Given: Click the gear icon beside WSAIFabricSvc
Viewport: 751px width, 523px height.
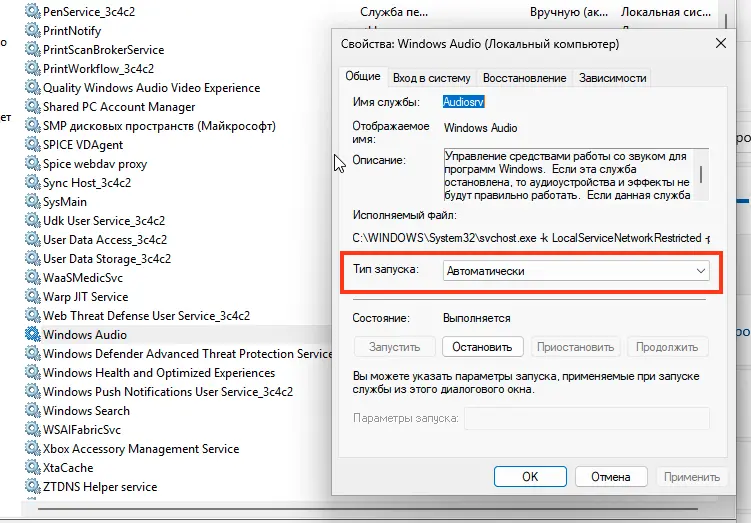Looking at the screenshot, I should [x=33, y=430].
